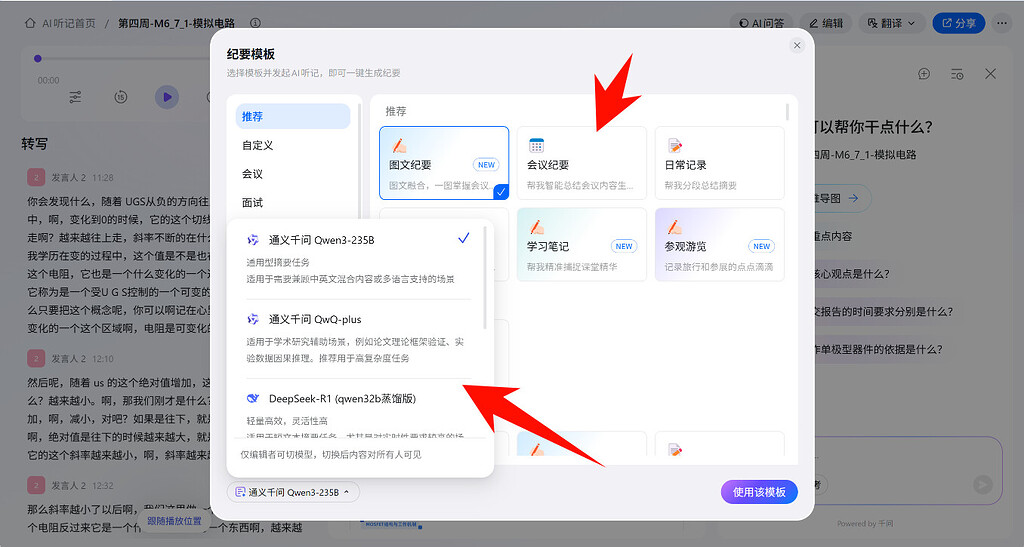The height and width of the screenshot is (547, 1024).
Task: Choose the 图文纪要 template card
Action: pos(444,163)
